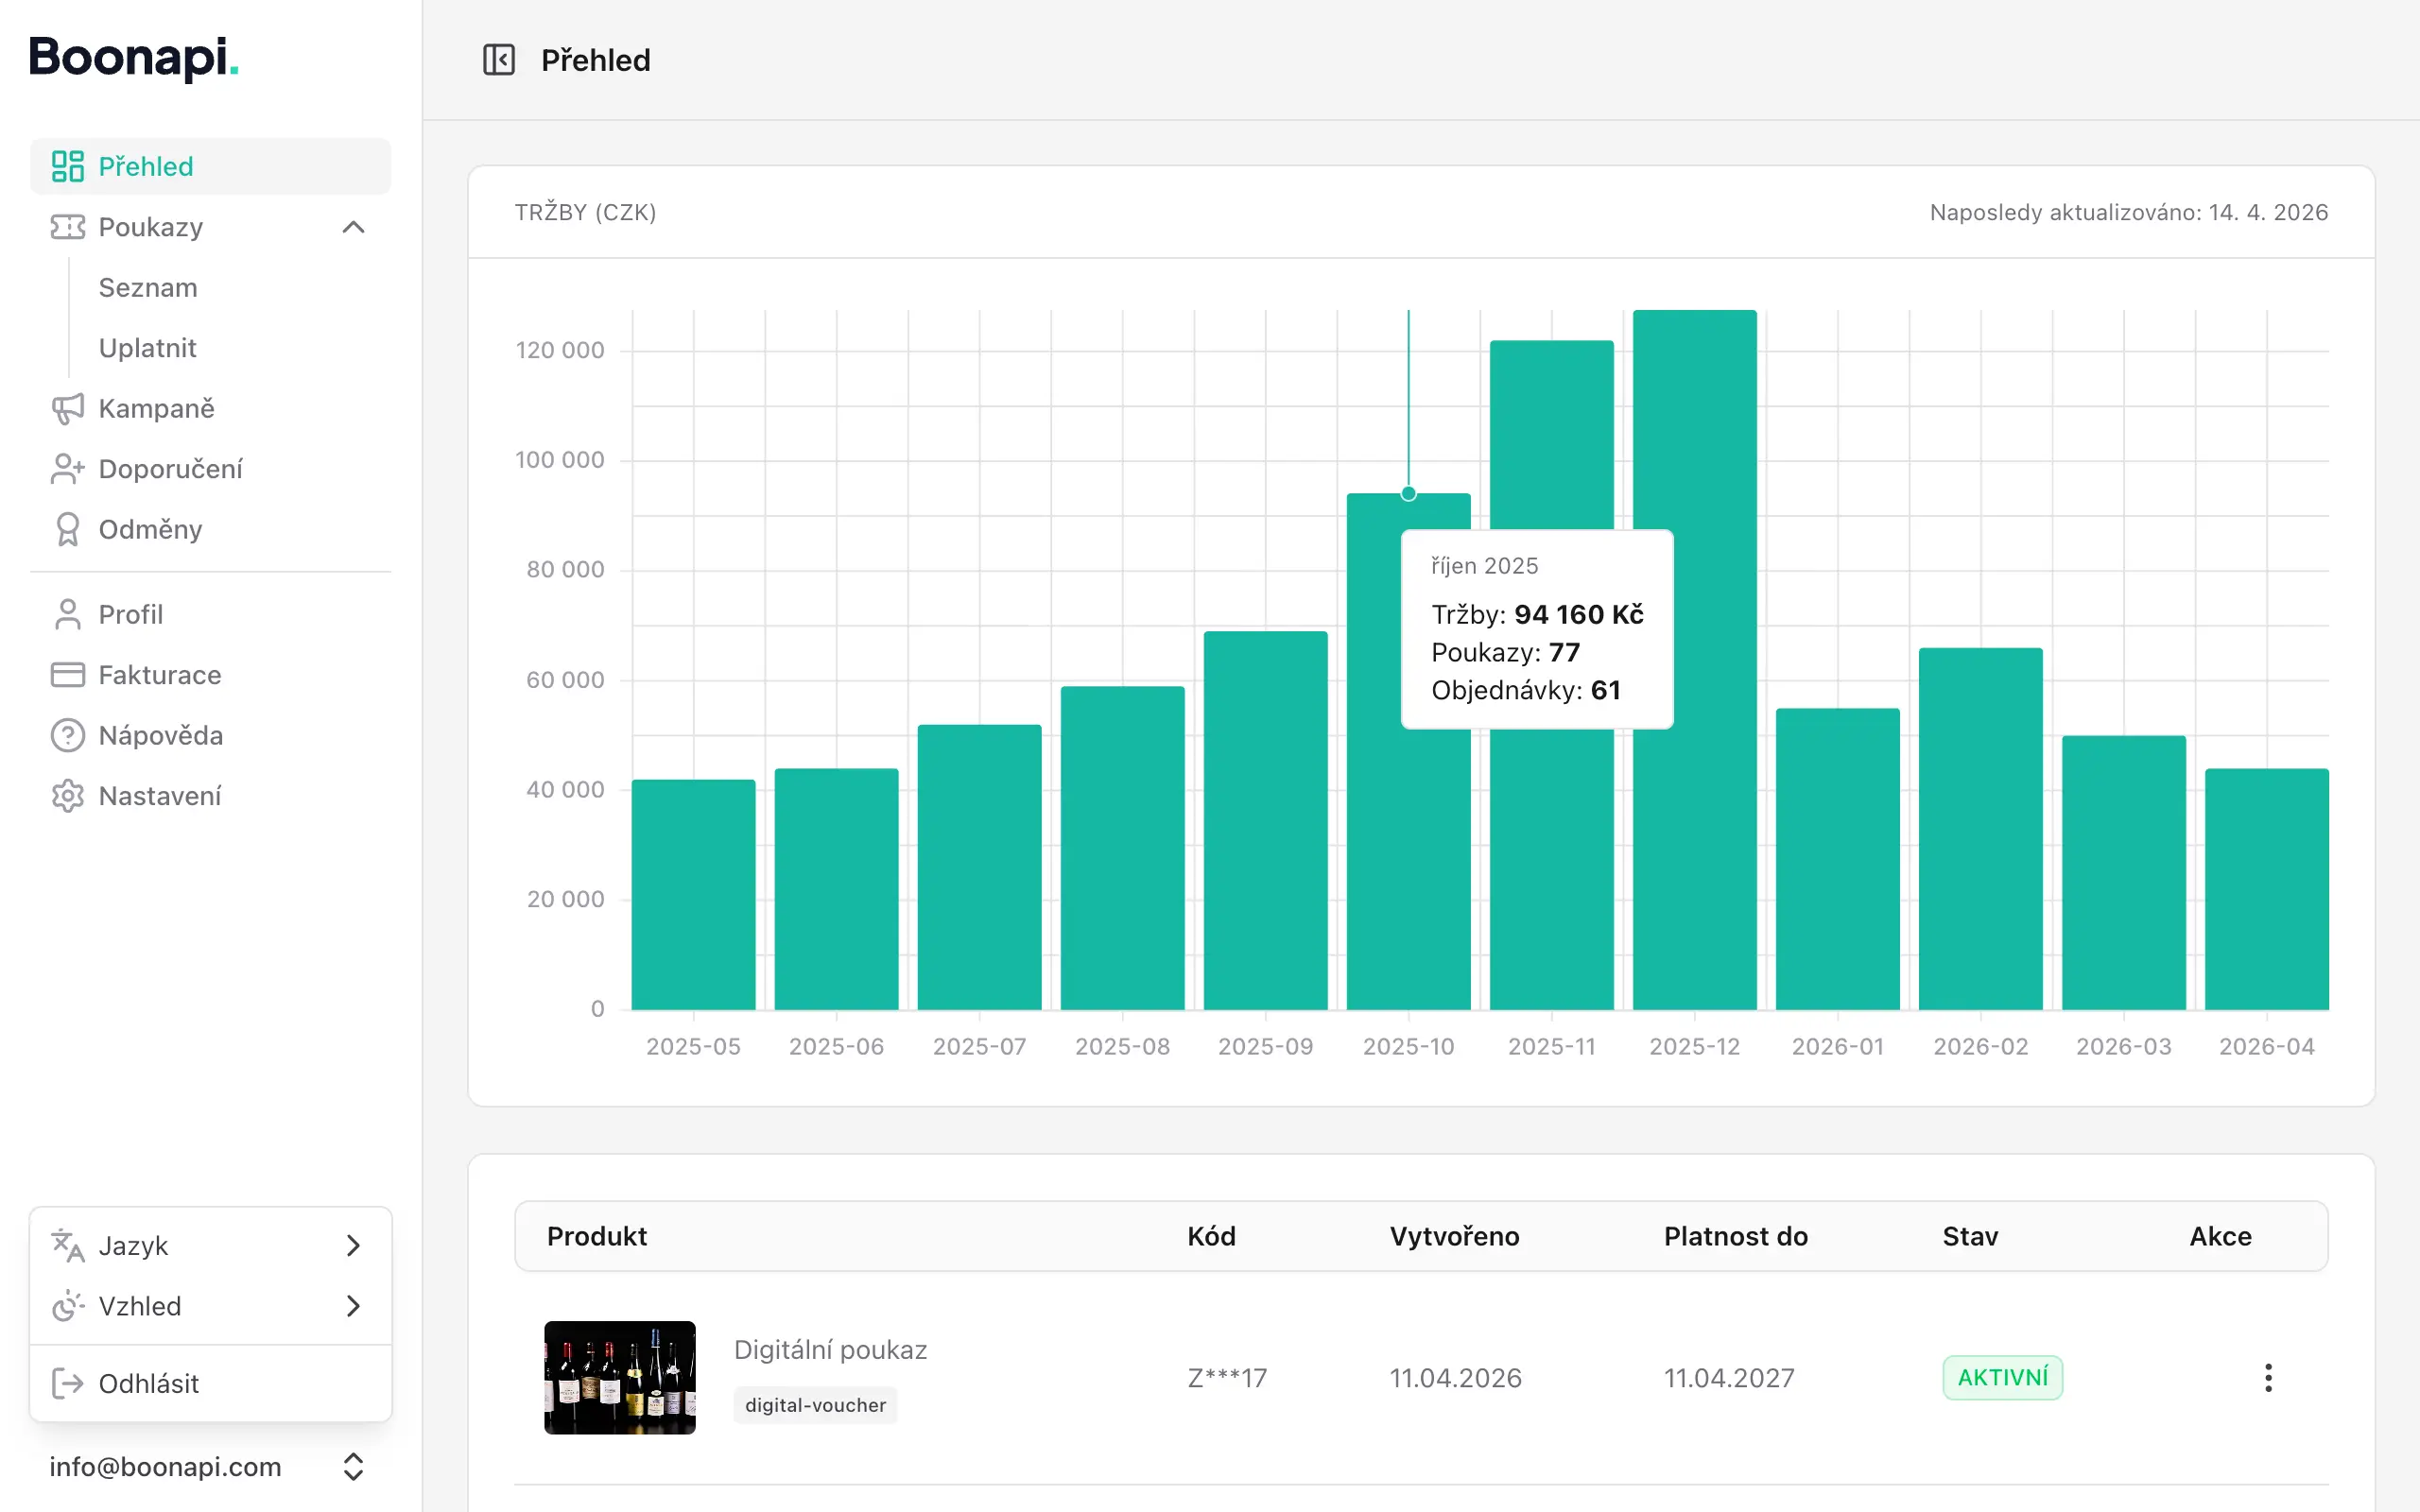Open the three-dot actions menu for Digitální poukaz

tap(2269, 1377)
